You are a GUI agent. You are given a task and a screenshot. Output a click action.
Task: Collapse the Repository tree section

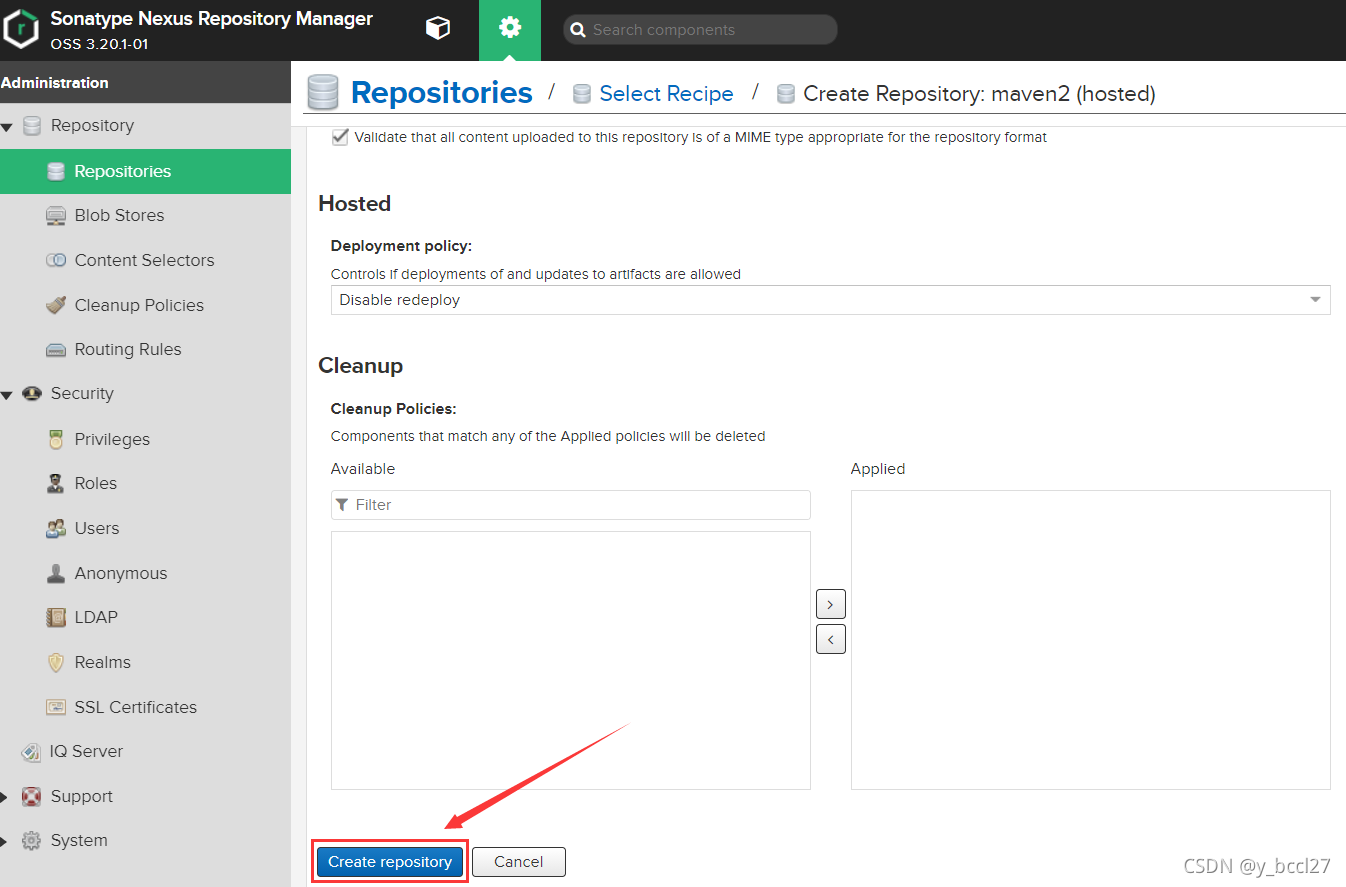tap(7, 127)
